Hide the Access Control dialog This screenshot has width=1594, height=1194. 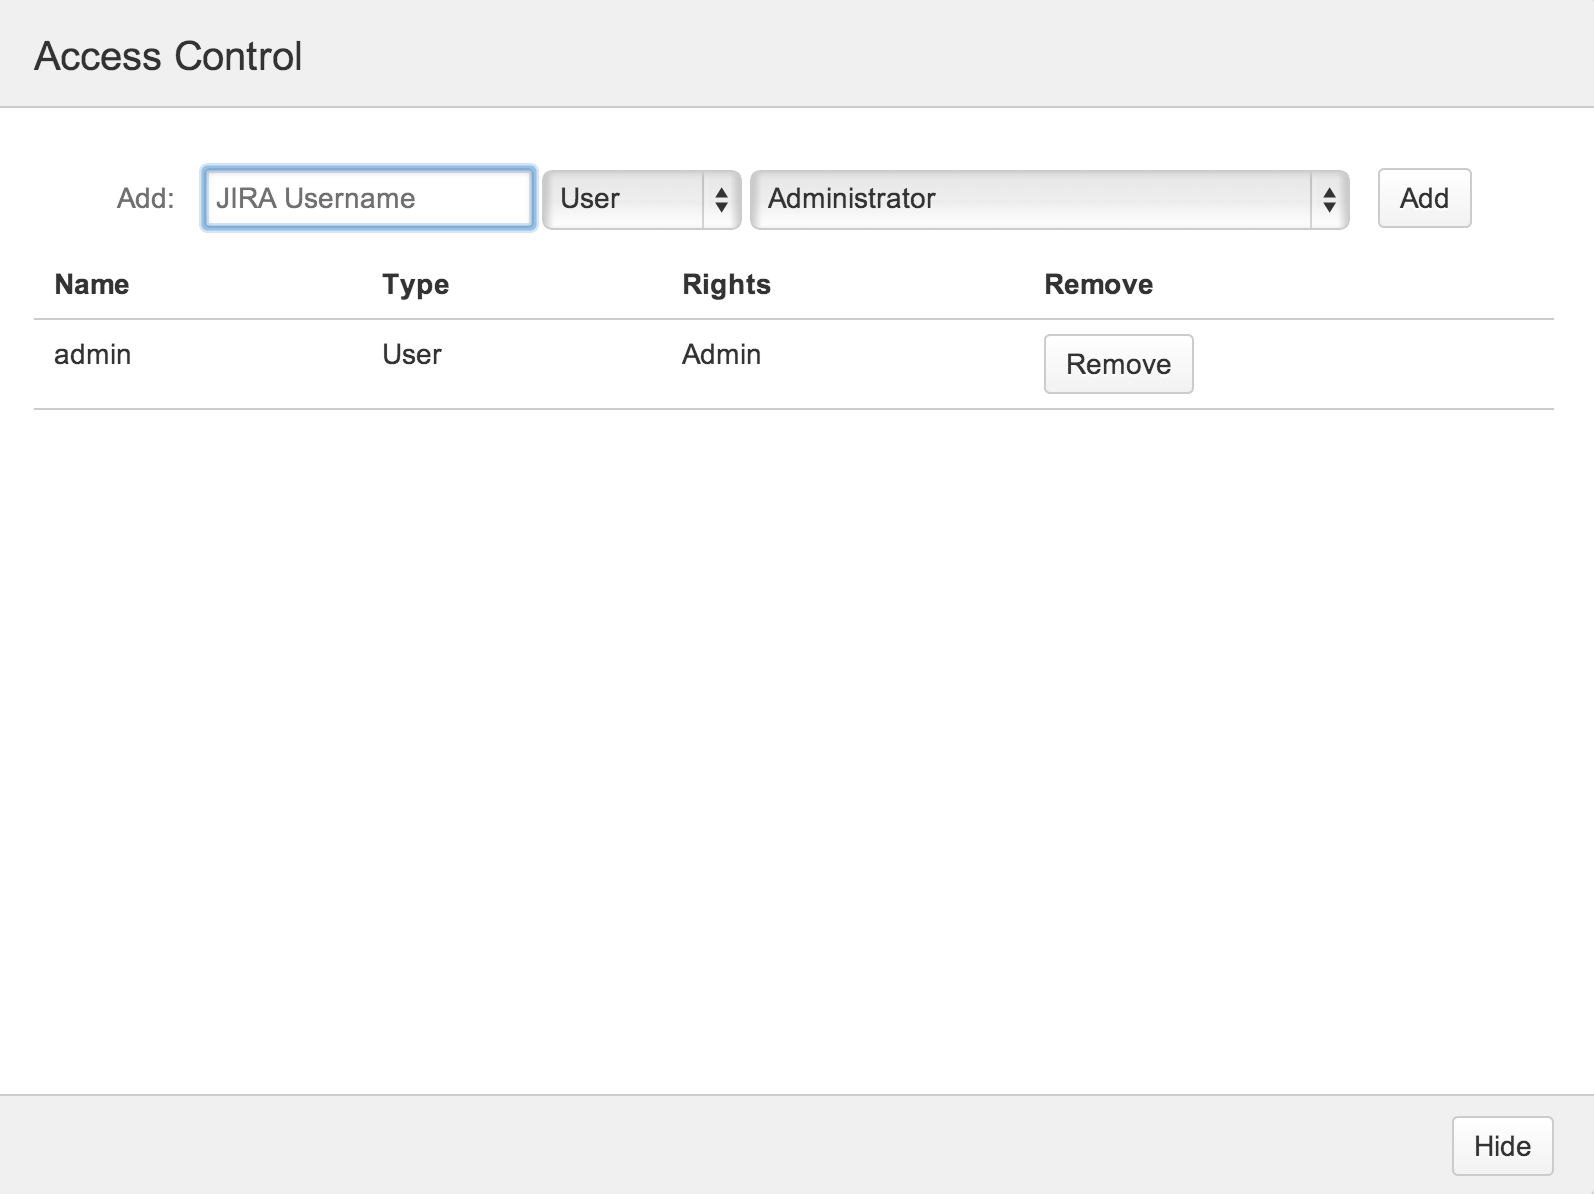tap(1502, 1146)
